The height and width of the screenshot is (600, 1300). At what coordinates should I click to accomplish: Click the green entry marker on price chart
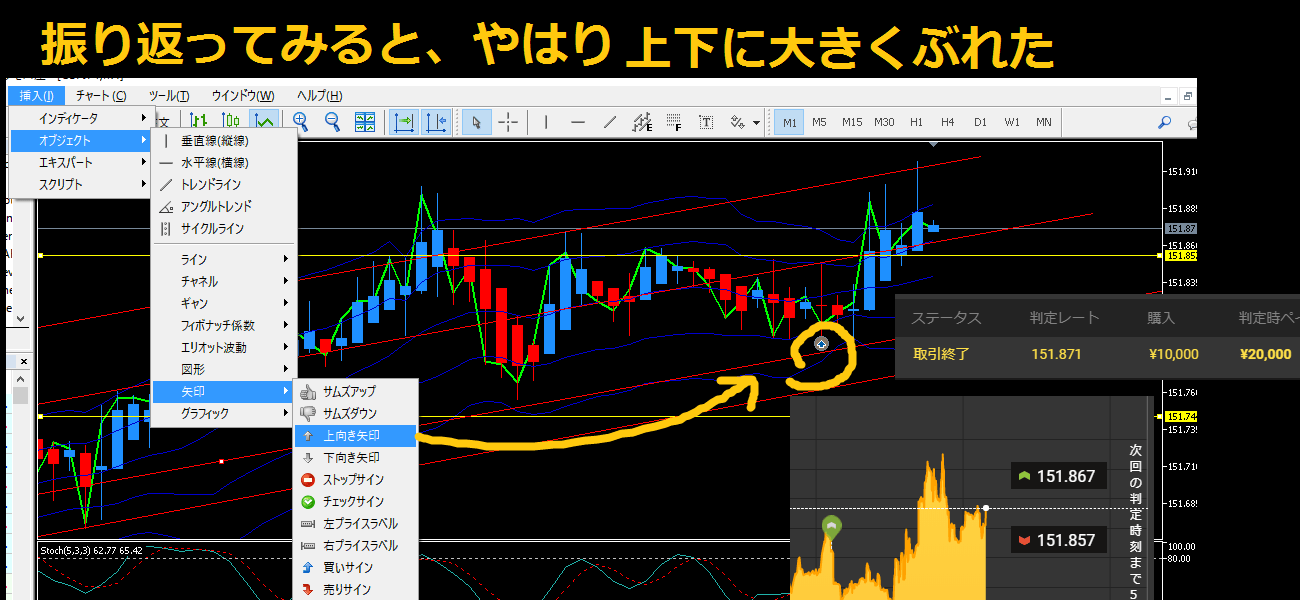(830, 527)
